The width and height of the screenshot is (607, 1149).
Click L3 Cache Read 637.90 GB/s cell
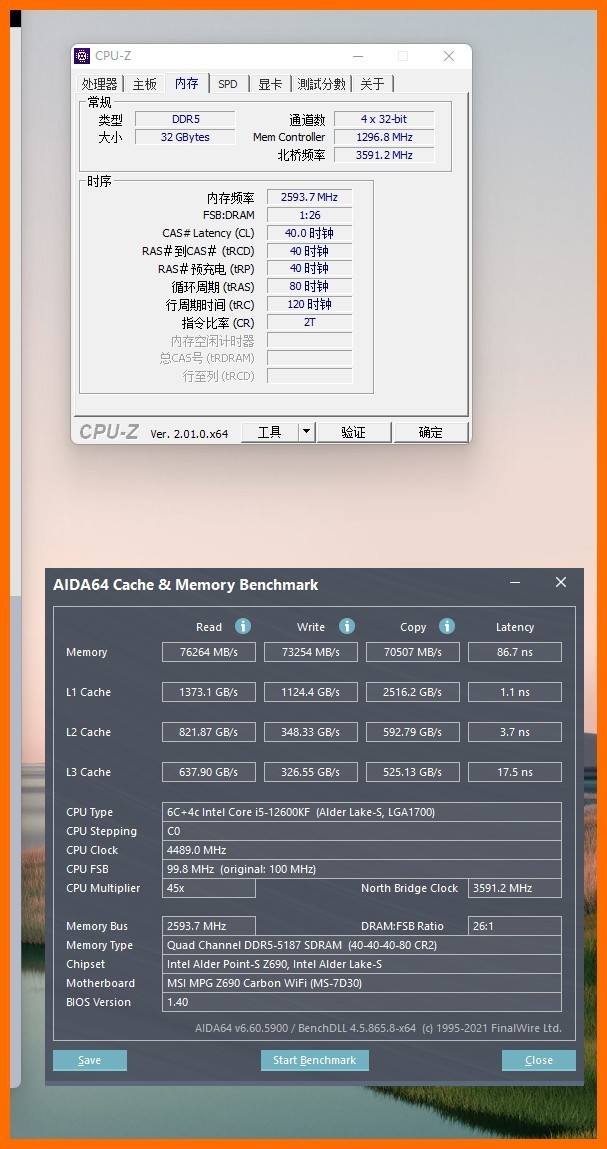(x=209, y=772)
